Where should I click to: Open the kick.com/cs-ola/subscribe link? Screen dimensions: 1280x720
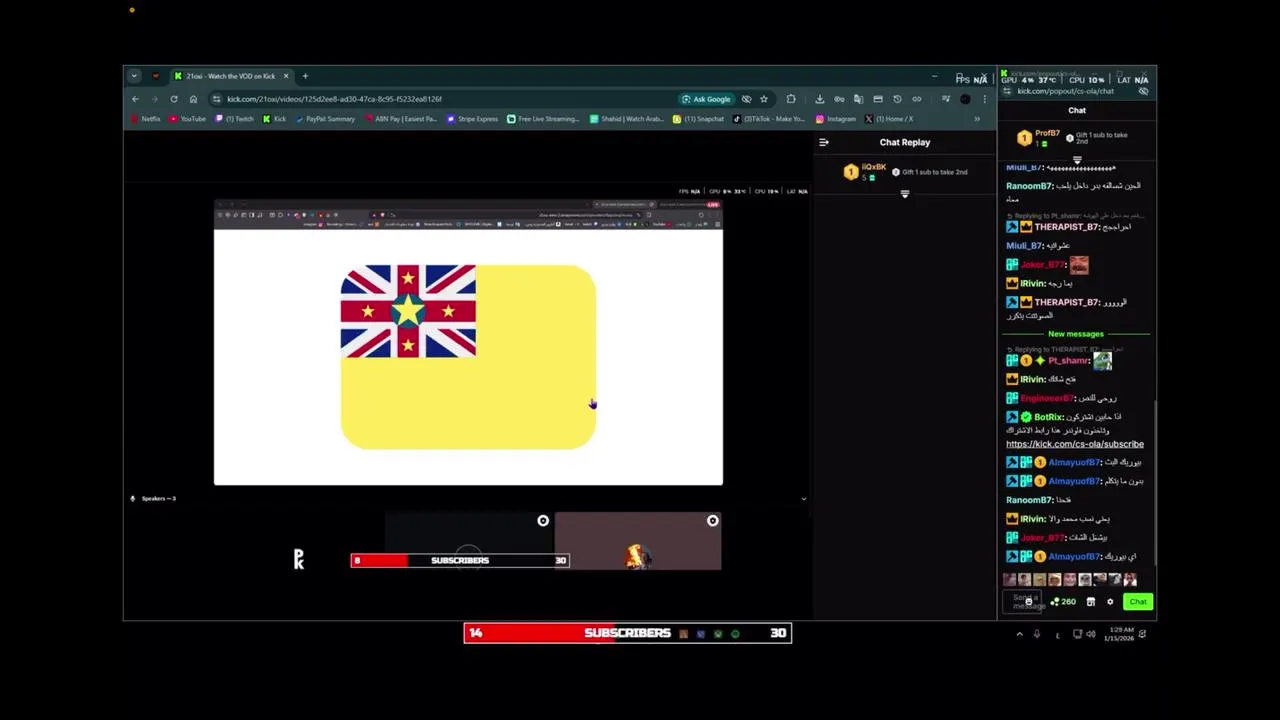pyautogui.click(x=1075, y=444)
